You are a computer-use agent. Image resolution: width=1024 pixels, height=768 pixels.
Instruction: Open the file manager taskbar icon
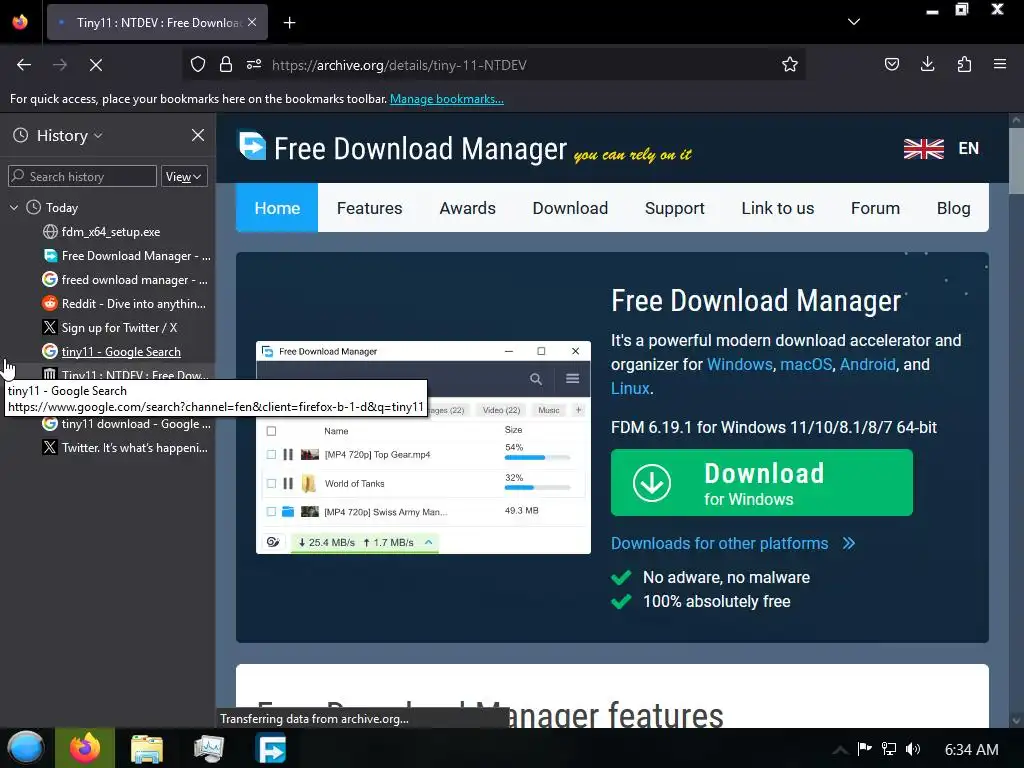146,748
